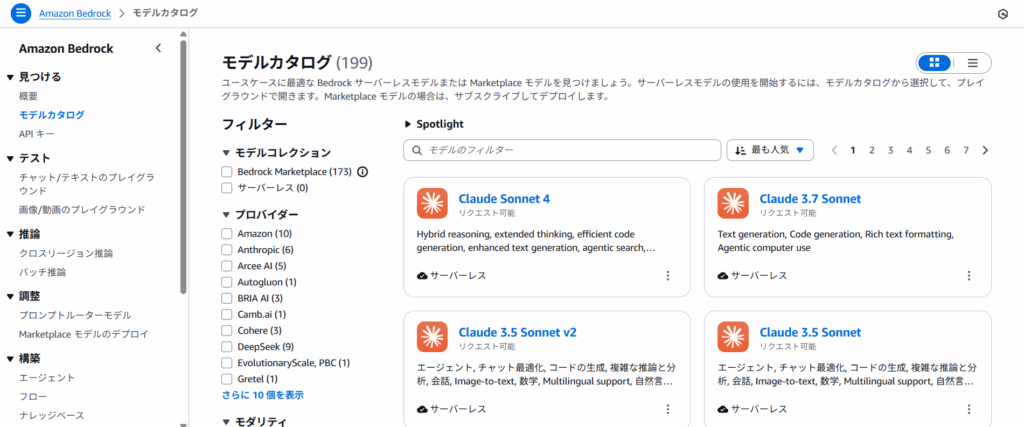Collapse the プロバイダー filter section
The width and height of the screenshot is (1024, 427).
tap(227, 215)
